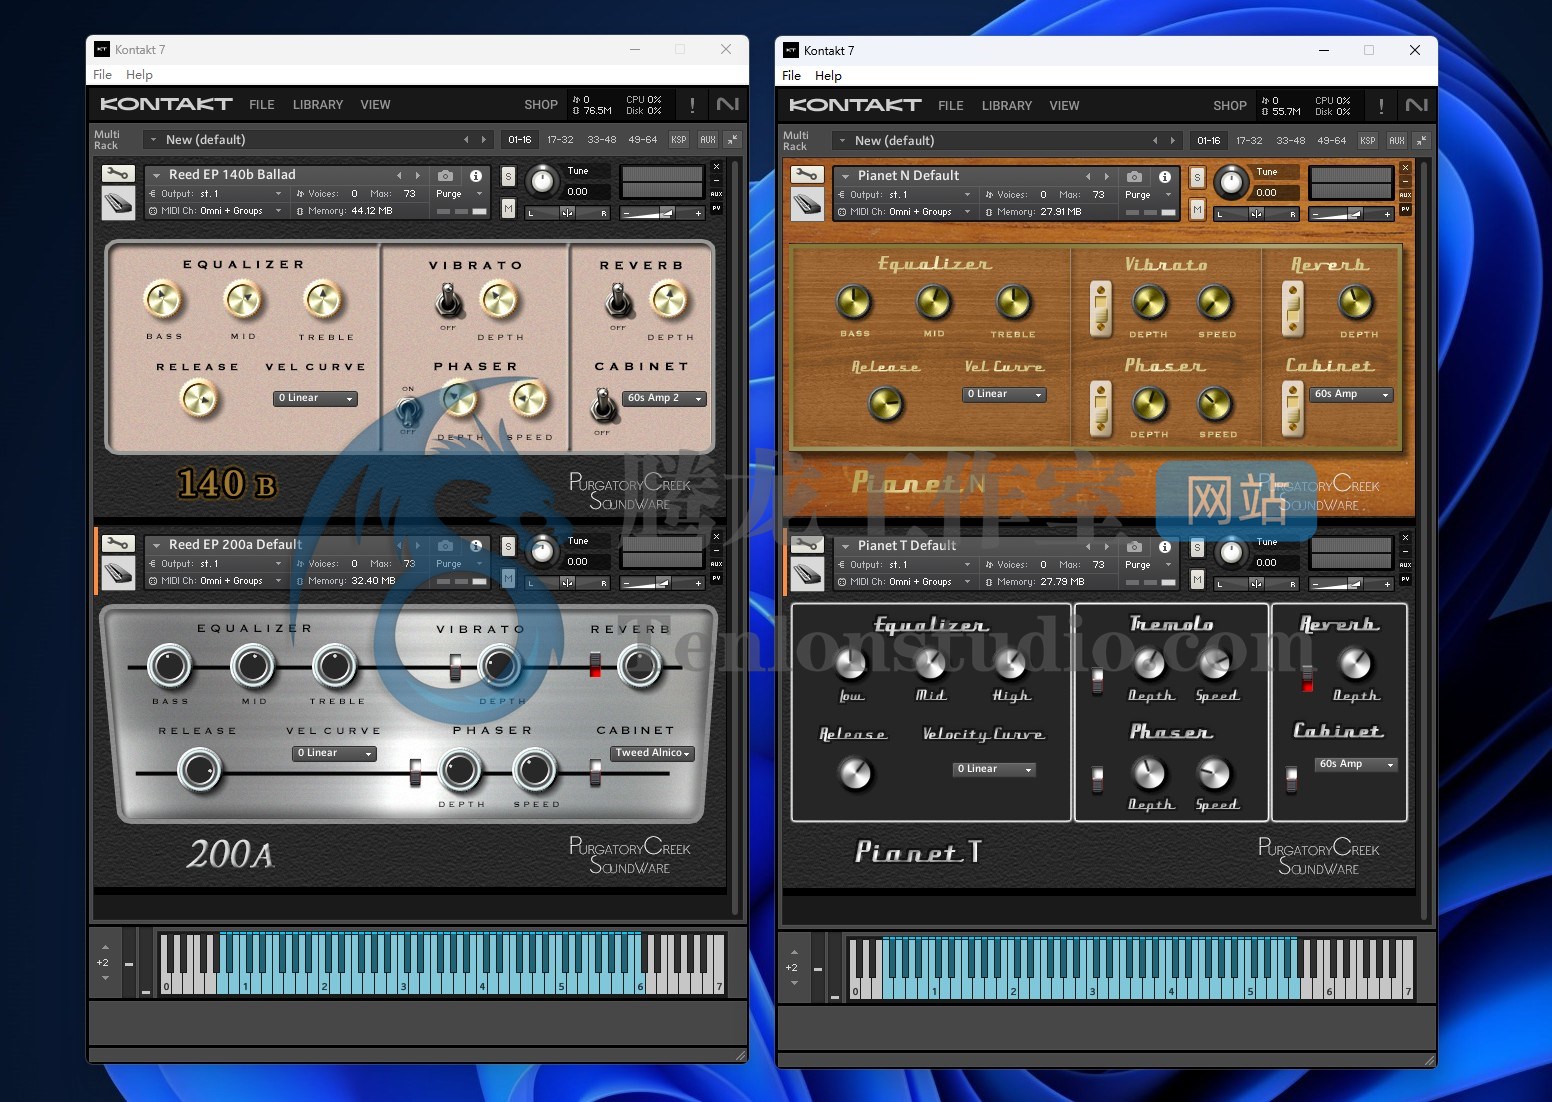Open wrench edit icon of Reed EP 140b Ballad
Viewport: 1552px width, 1102px height.
[x=118, y=174]
